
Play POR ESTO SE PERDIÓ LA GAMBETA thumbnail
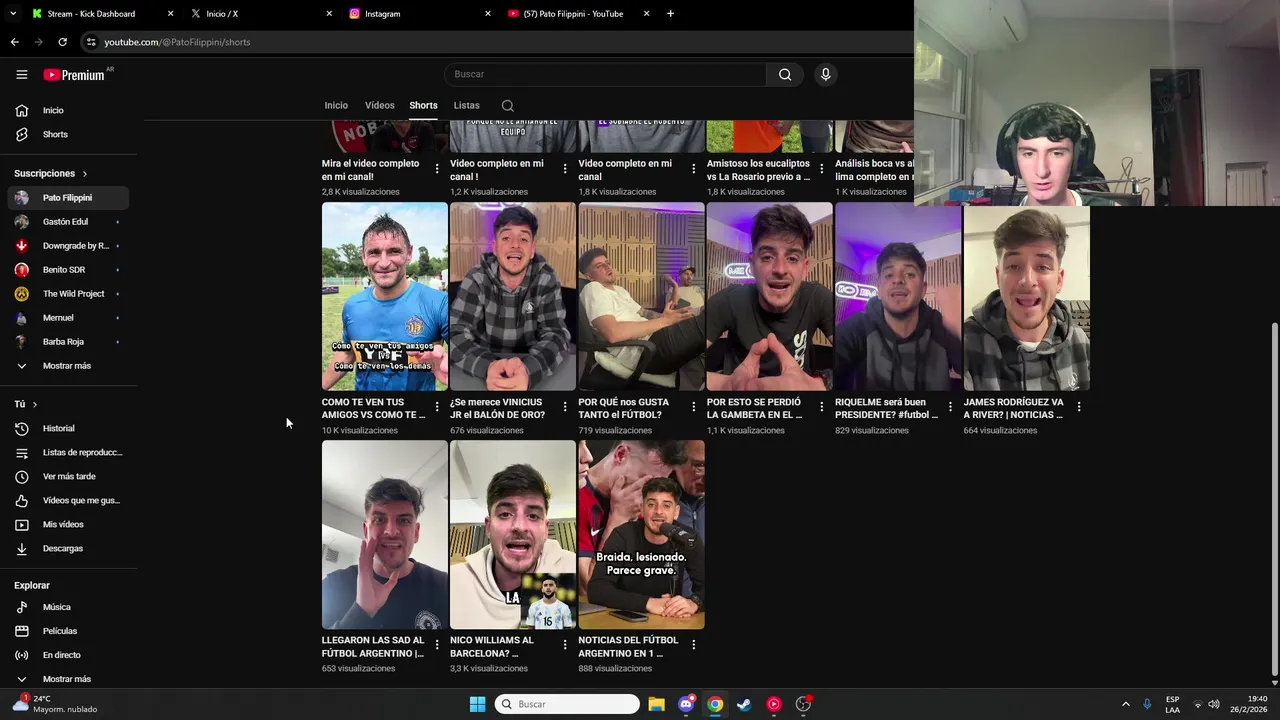click(769, 296)
